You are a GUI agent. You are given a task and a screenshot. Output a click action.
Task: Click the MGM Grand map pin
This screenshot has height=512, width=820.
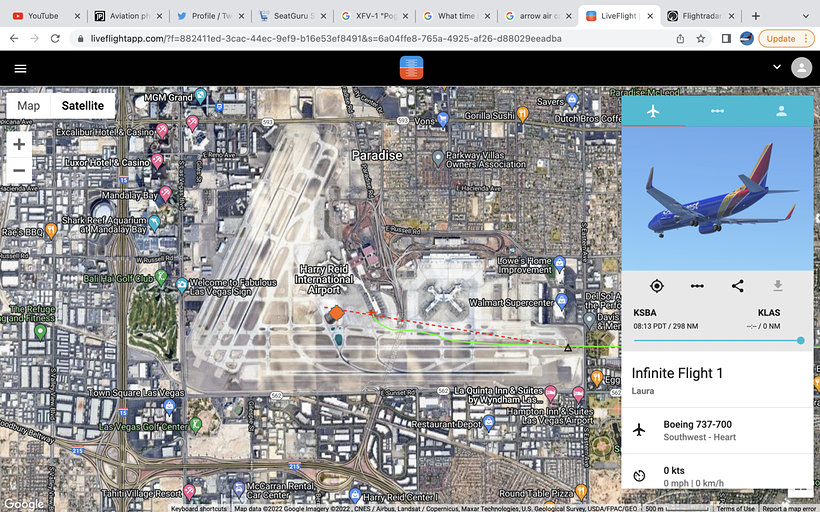coord(200,96)
